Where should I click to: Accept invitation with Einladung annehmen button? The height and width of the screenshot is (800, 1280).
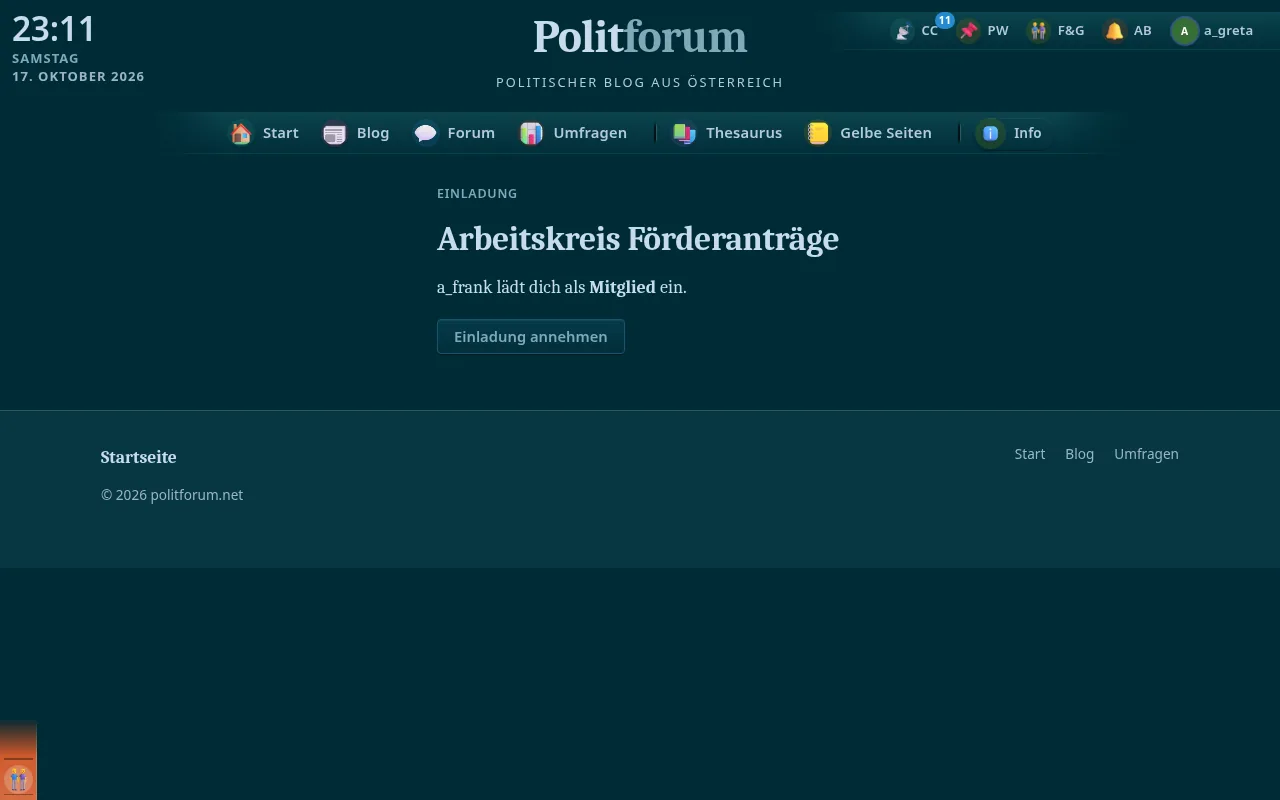pos(531,337)
